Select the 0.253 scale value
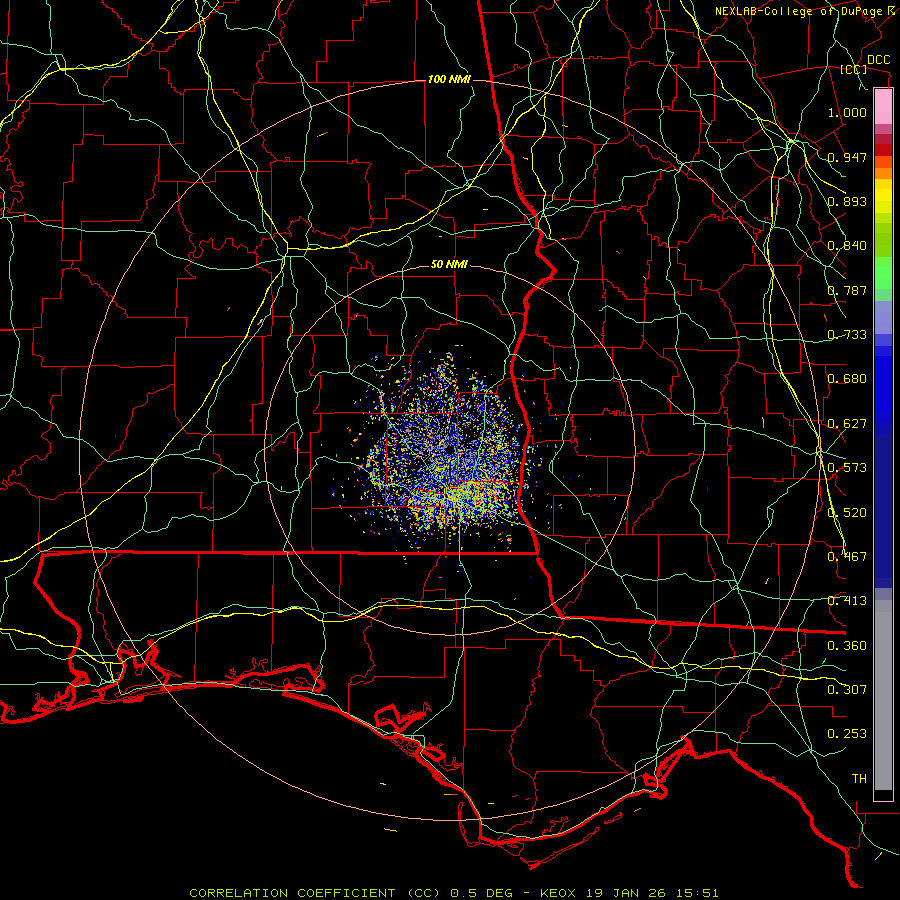This screenshot has width=900, height=900. point(847,734)
